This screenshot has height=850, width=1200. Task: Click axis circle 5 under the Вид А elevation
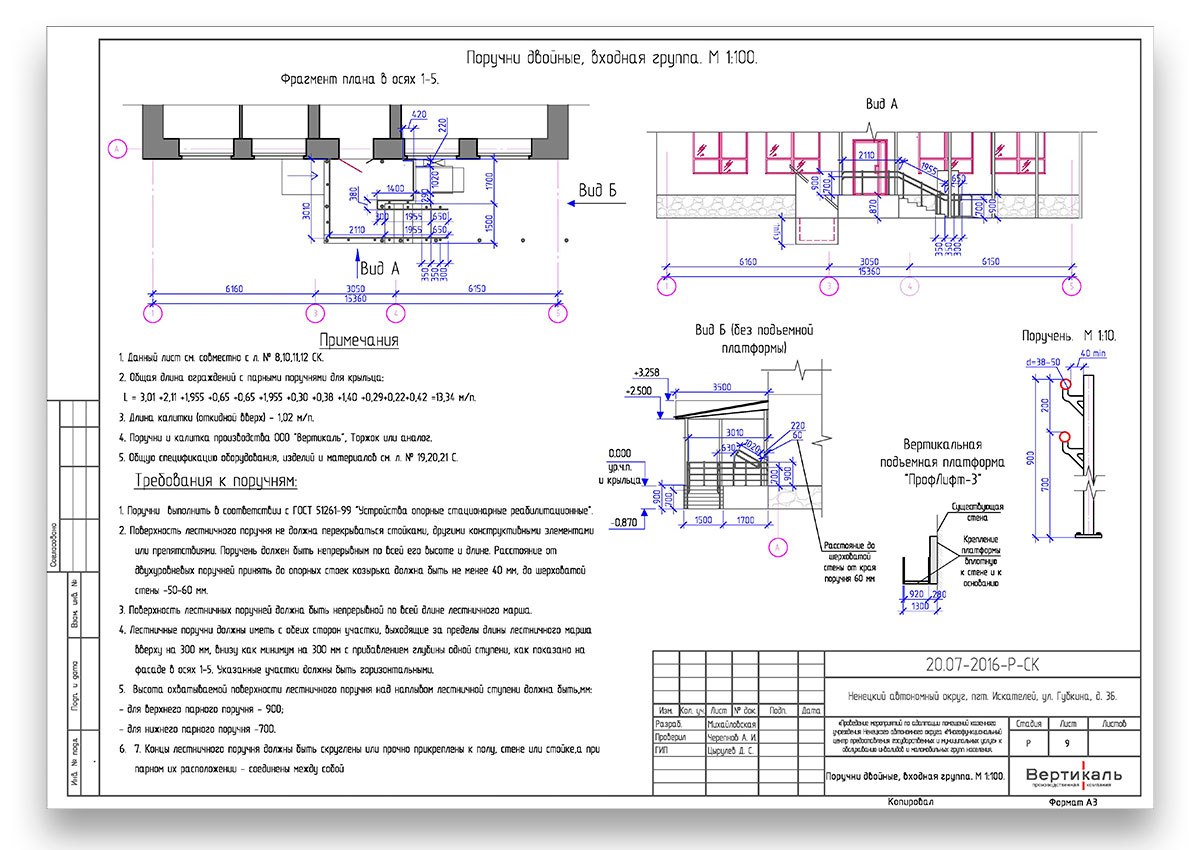pyautogui.click(x=1073, y=287)
